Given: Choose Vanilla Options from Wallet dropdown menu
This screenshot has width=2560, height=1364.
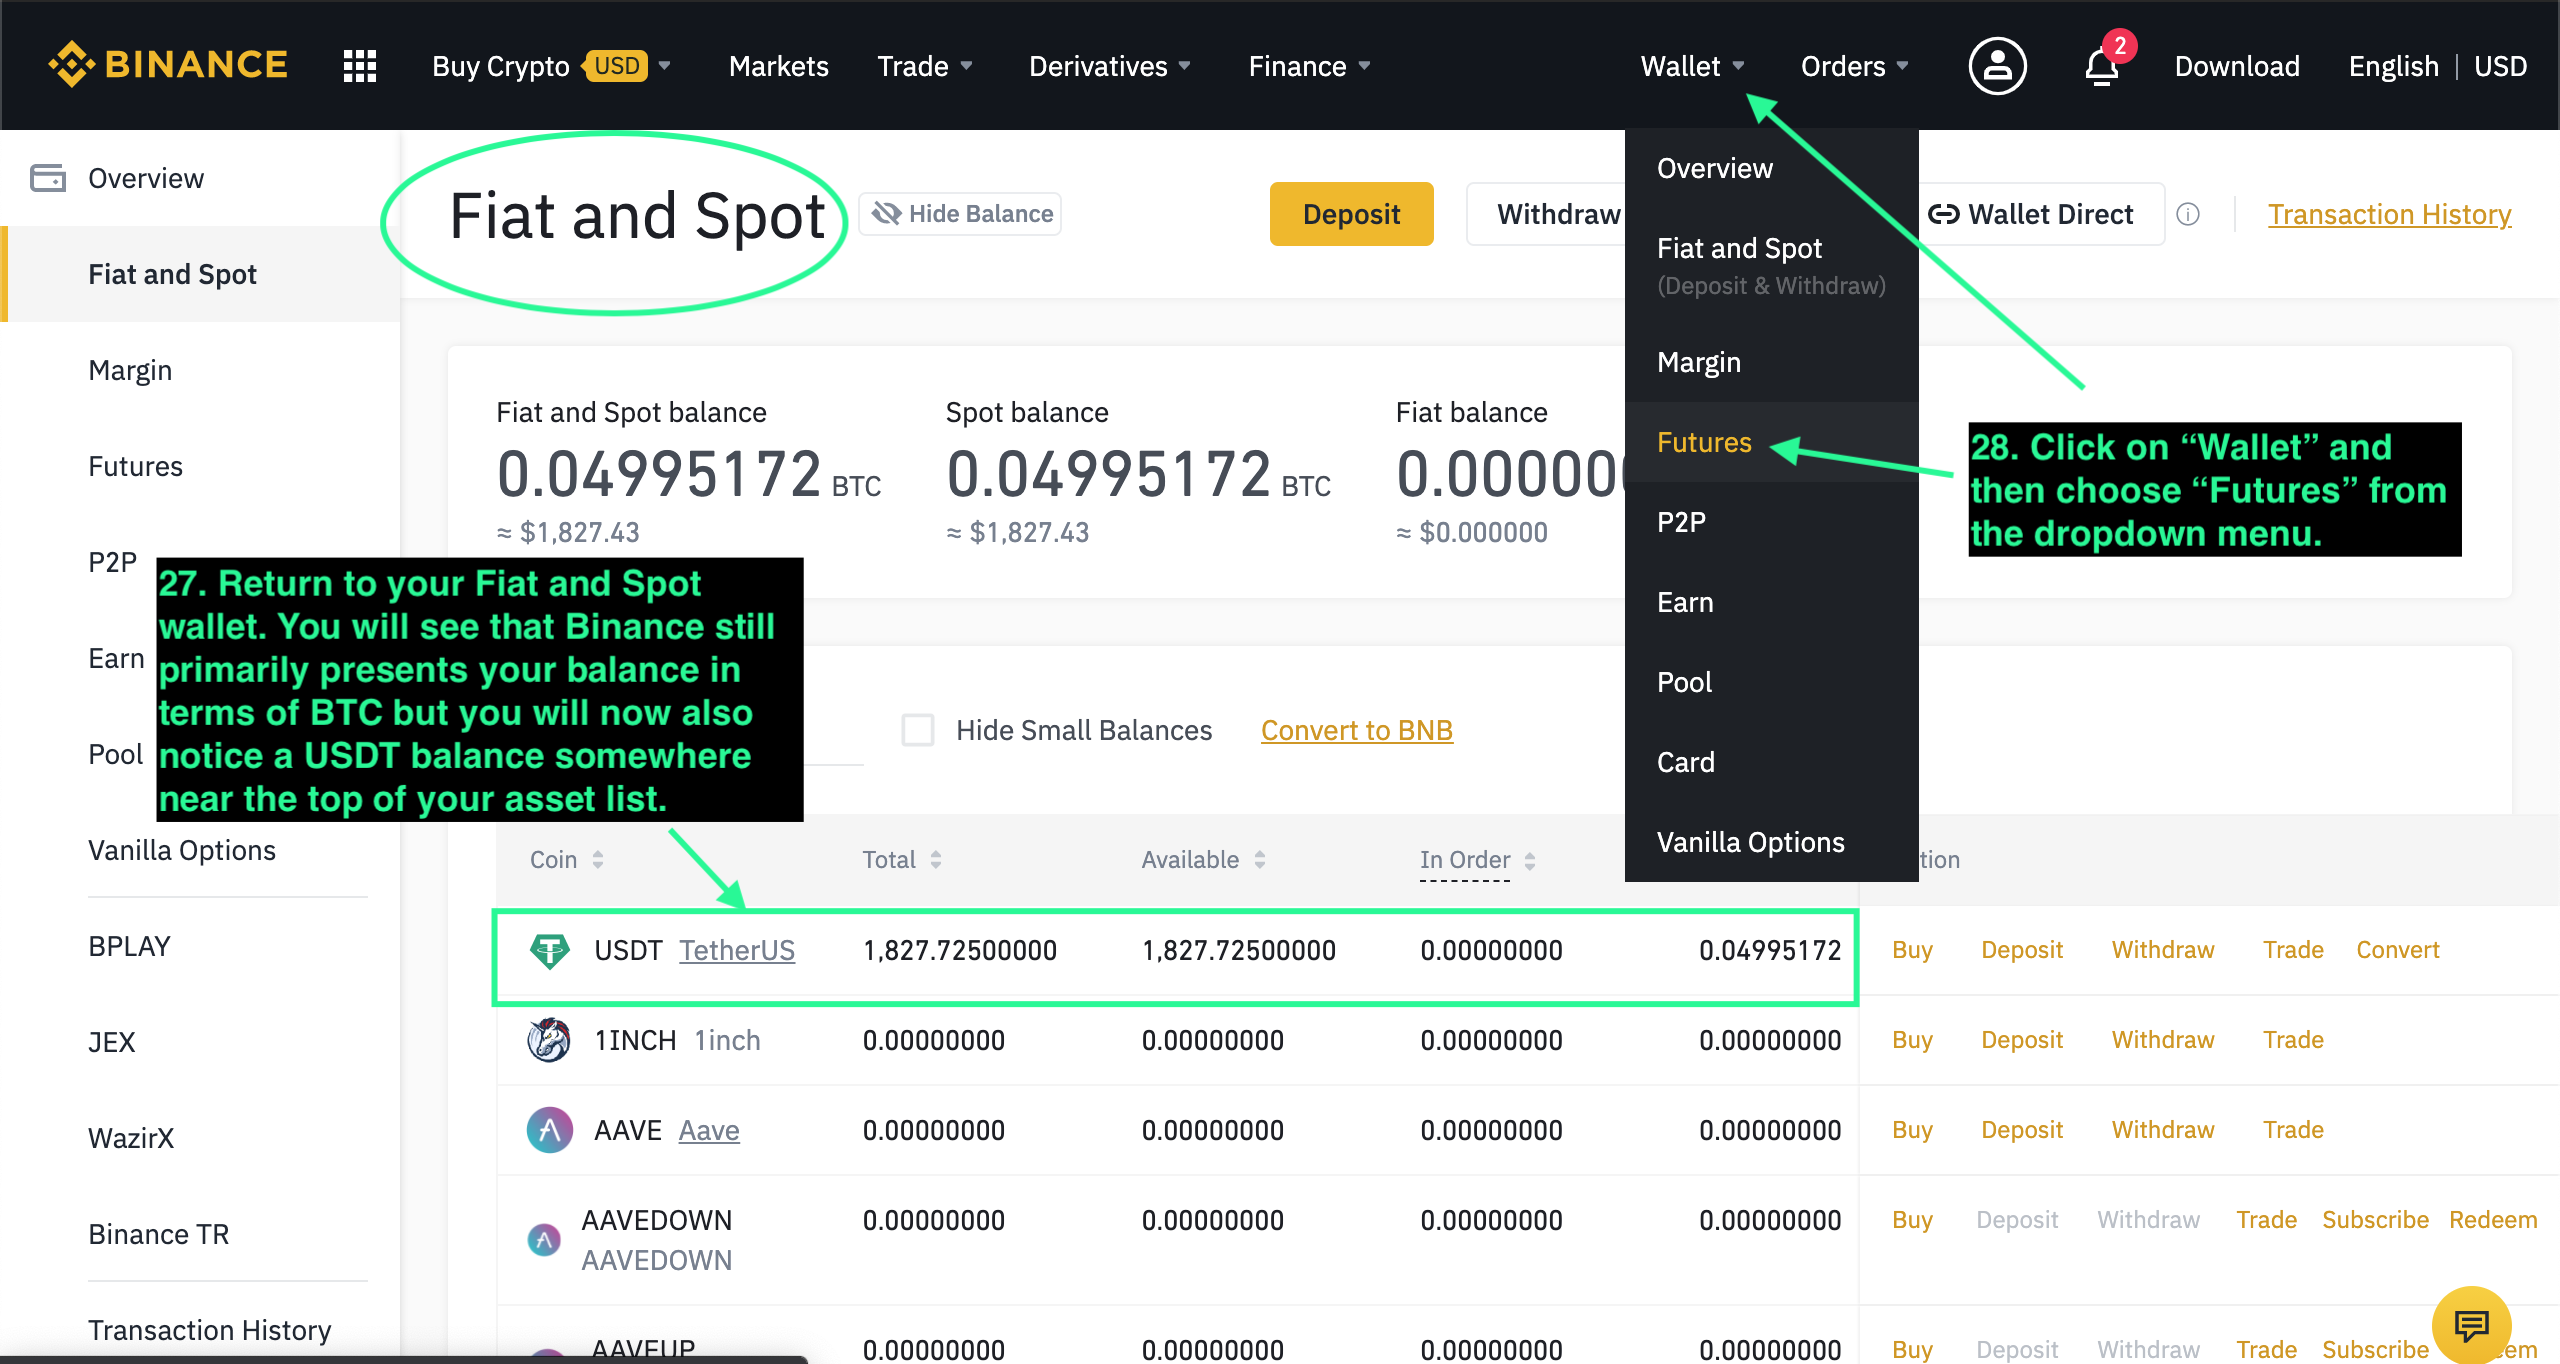Looking at the screenshot, I should click(x=1772, y=842).
